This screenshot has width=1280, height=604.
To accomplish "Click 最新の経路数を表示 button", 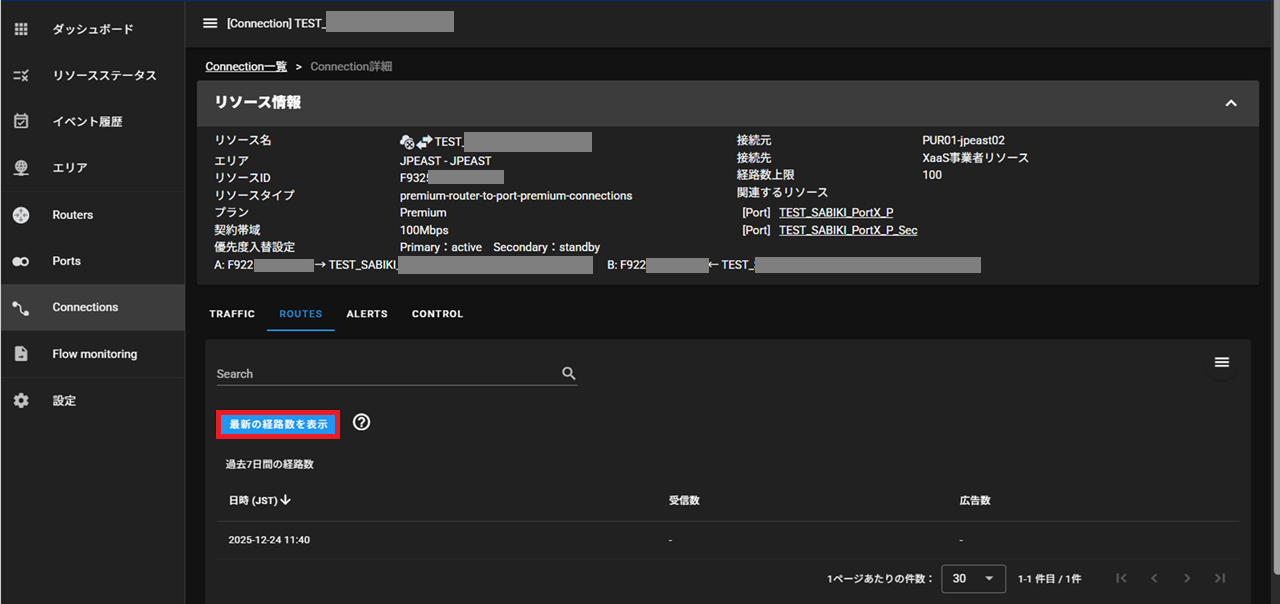I will pyautogui.click(x=279, y=424).
